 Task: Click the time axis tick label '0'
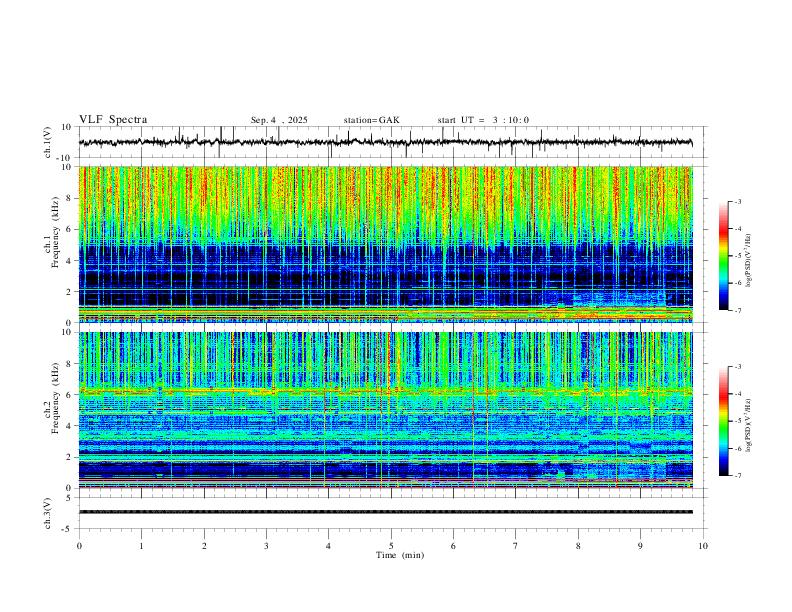(79, 546)
